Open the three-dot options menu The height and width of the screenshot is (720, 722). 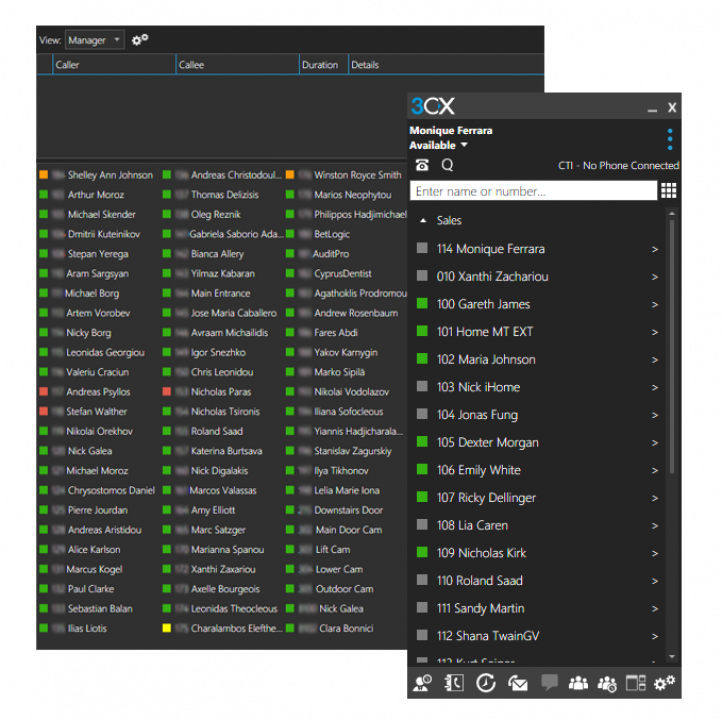[x=669, y=139]
